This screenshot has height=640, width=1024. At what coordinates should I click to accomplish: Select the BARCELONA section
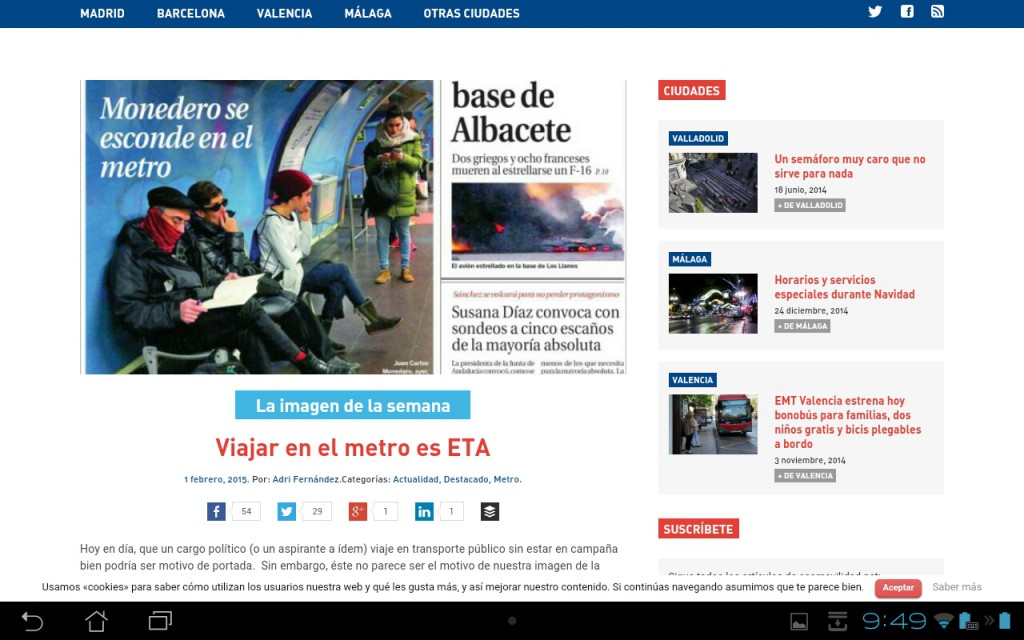coord(190,14)
